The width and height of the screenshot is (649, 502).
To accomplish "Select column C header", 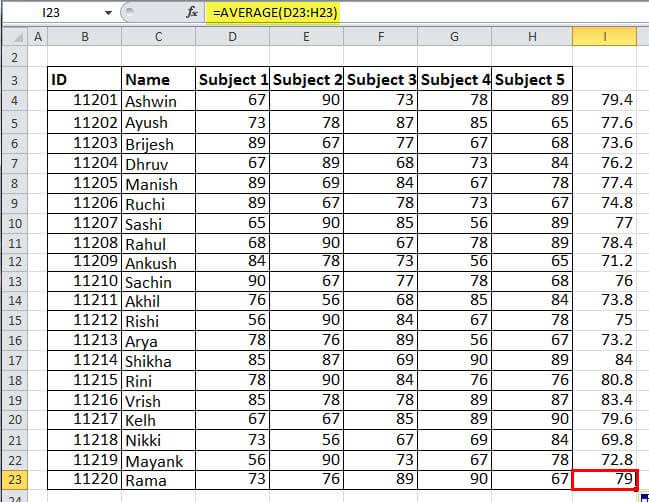I will click(x=159, y=37).
